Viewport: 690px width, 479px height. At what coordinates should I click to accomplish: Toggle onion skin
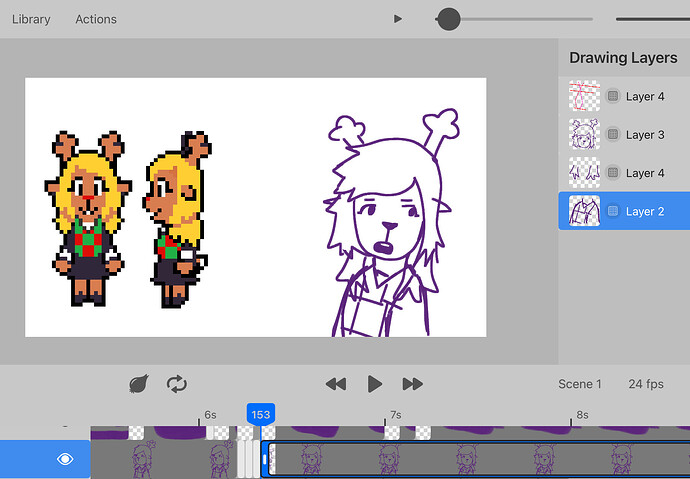pos(139,384)
